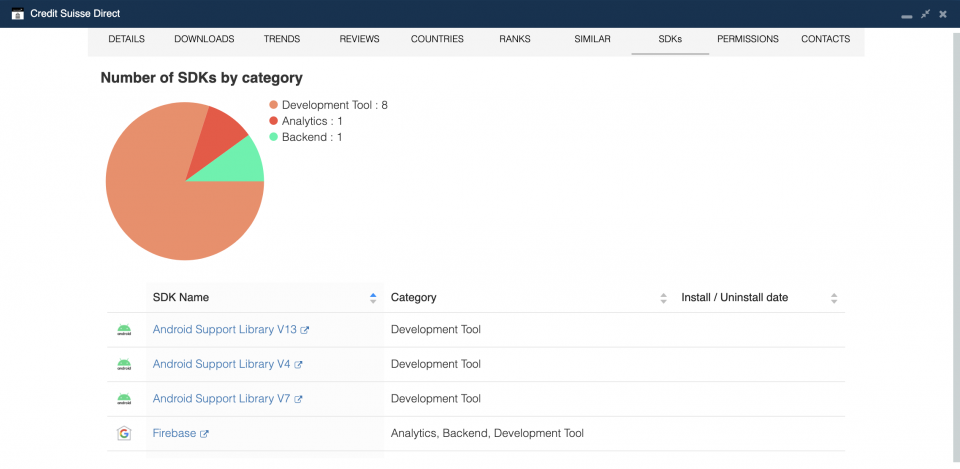This screenshot has width=960, height=469.
Task: Toggle the Analytics legend entry
Action: point(306,121)
